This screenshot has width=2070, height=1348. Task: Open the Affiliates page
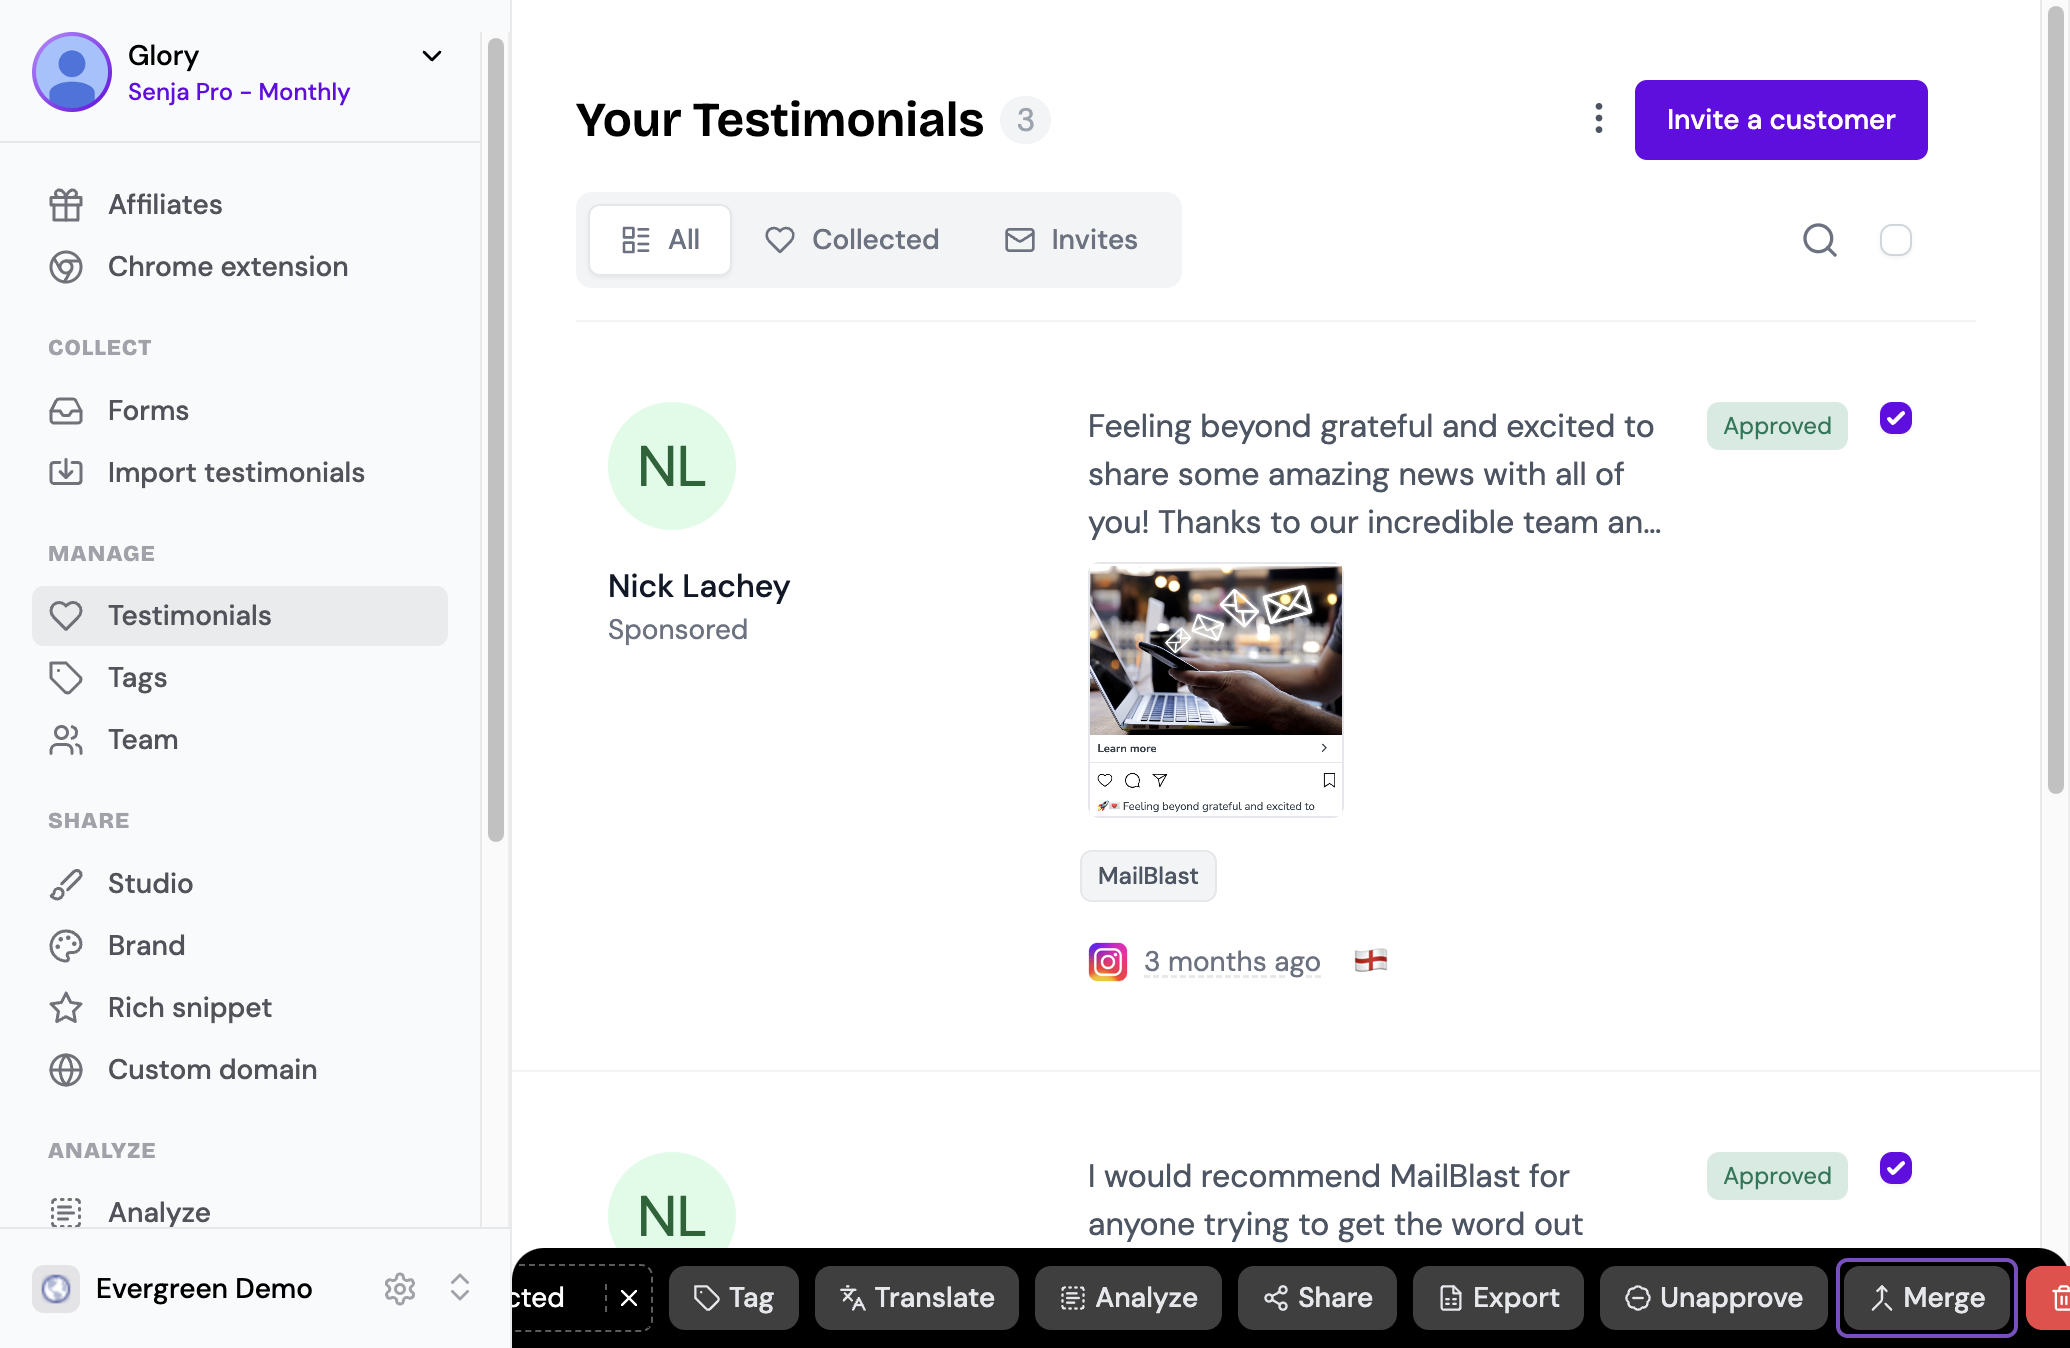tap(239, 204)
